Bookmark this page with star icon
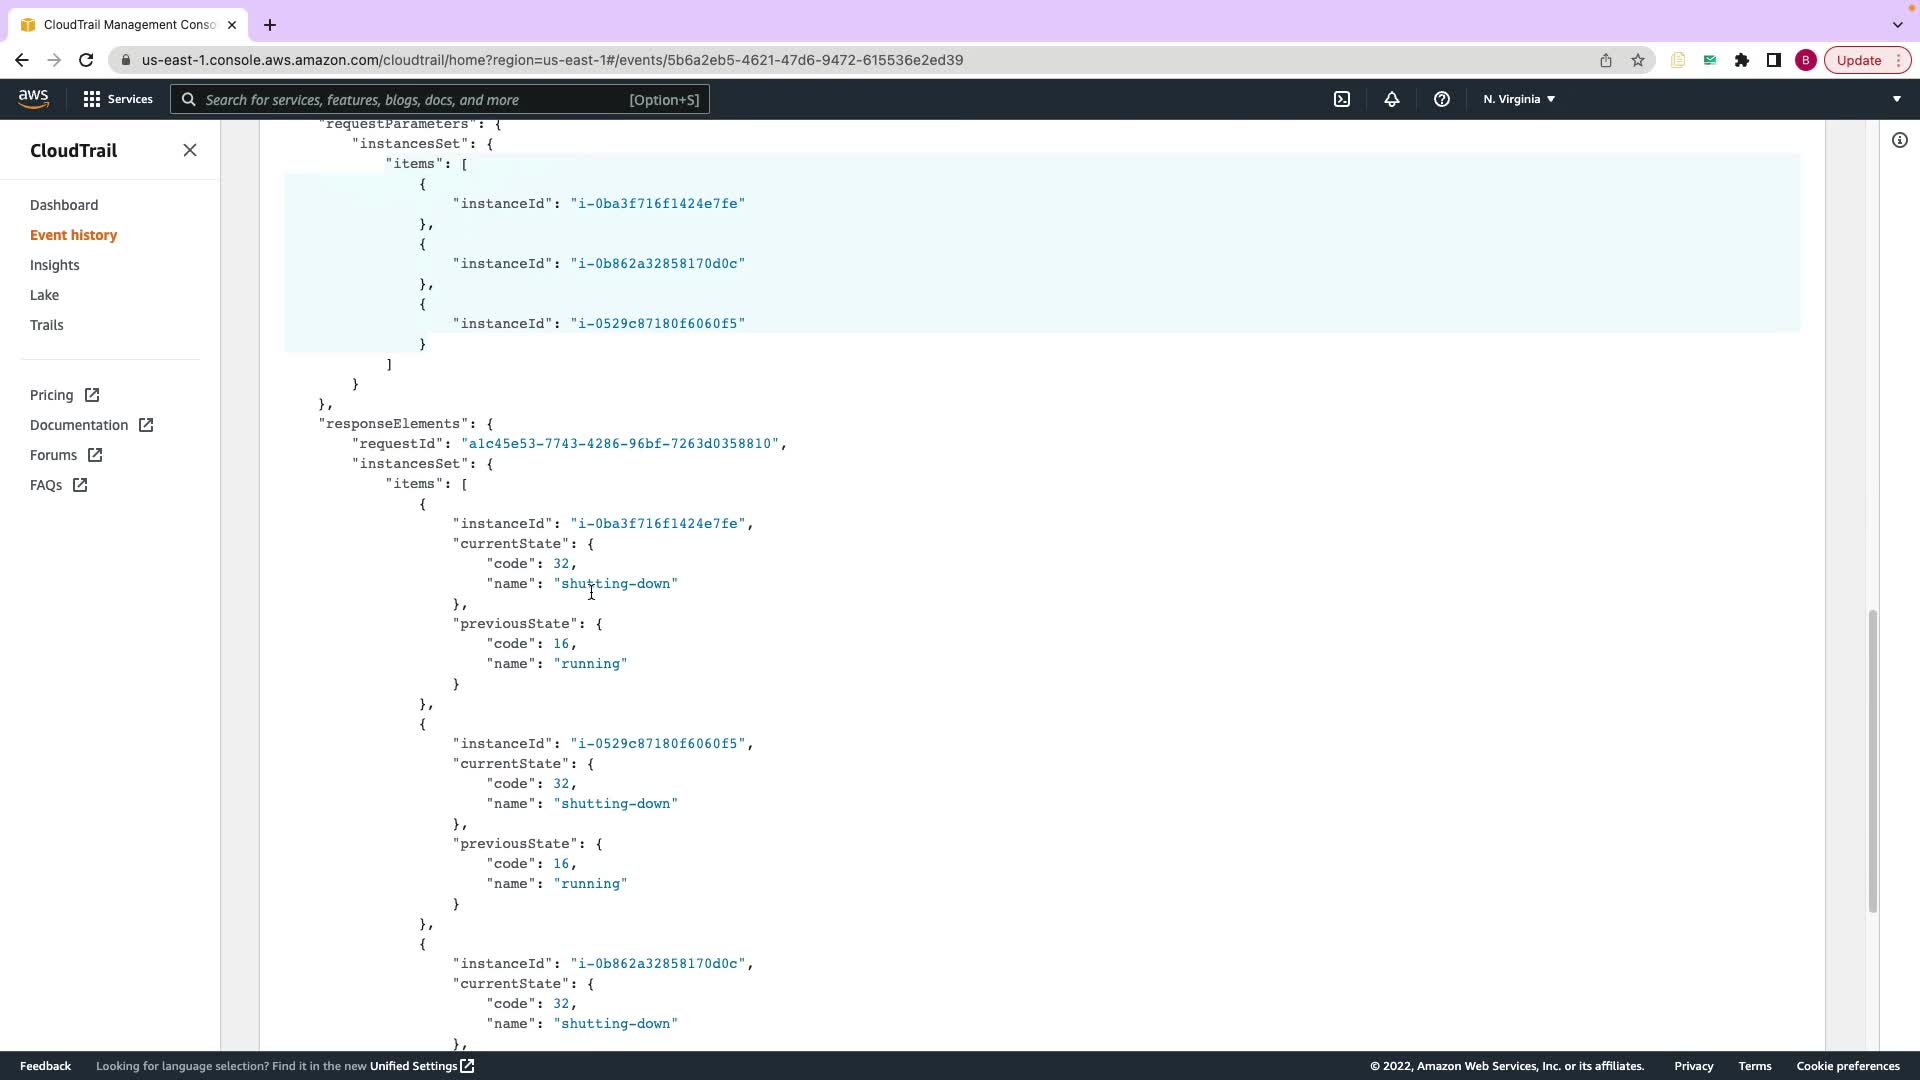 pyautogui.click(x=1638, y=60)
